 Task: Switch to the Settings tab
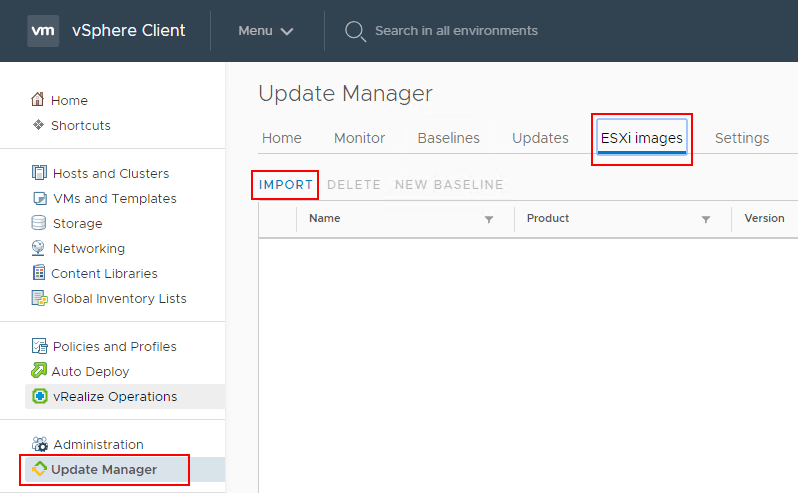point(742,138)
